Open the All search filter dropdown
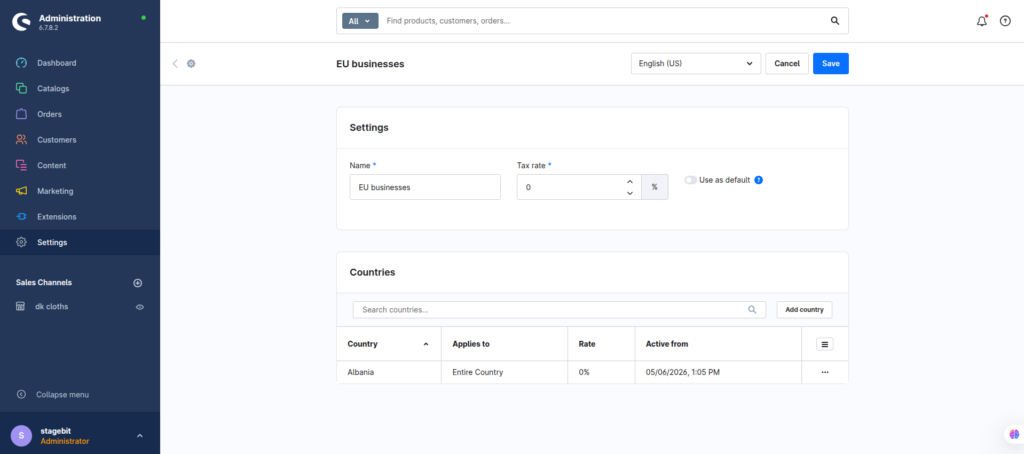Screen dimensions: 1024x454 360,21
